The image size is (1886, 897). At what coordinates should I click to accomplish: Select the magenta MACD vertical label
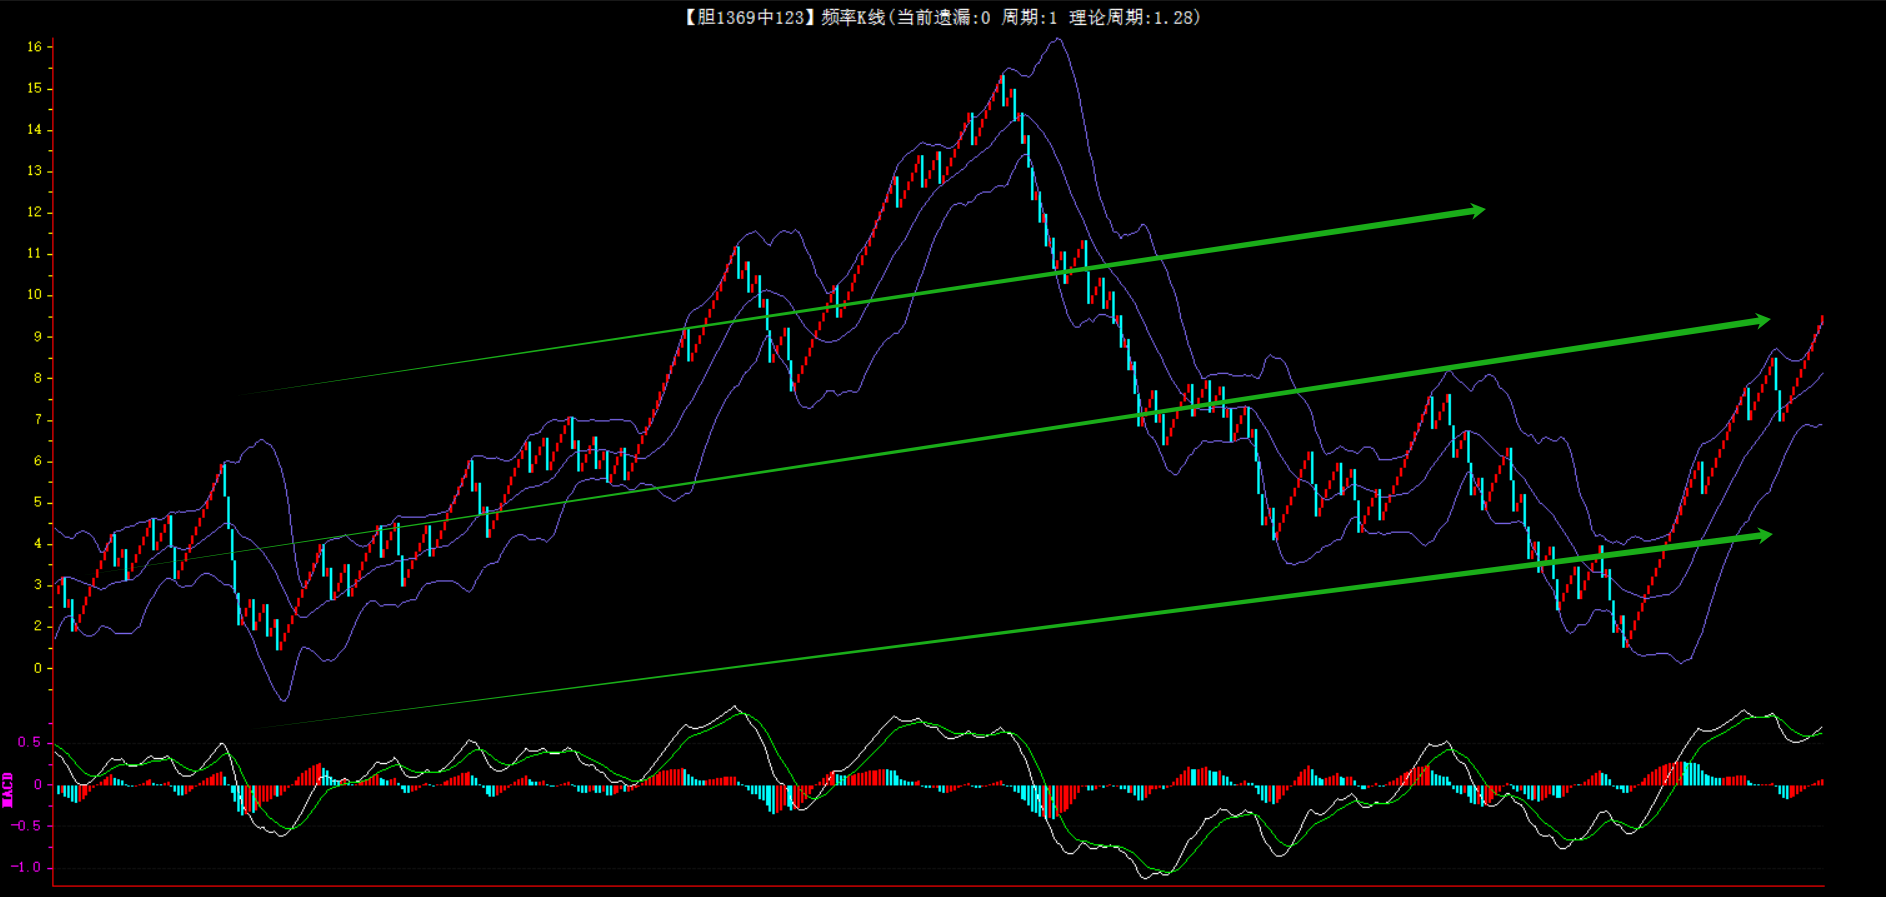point(8,789)
